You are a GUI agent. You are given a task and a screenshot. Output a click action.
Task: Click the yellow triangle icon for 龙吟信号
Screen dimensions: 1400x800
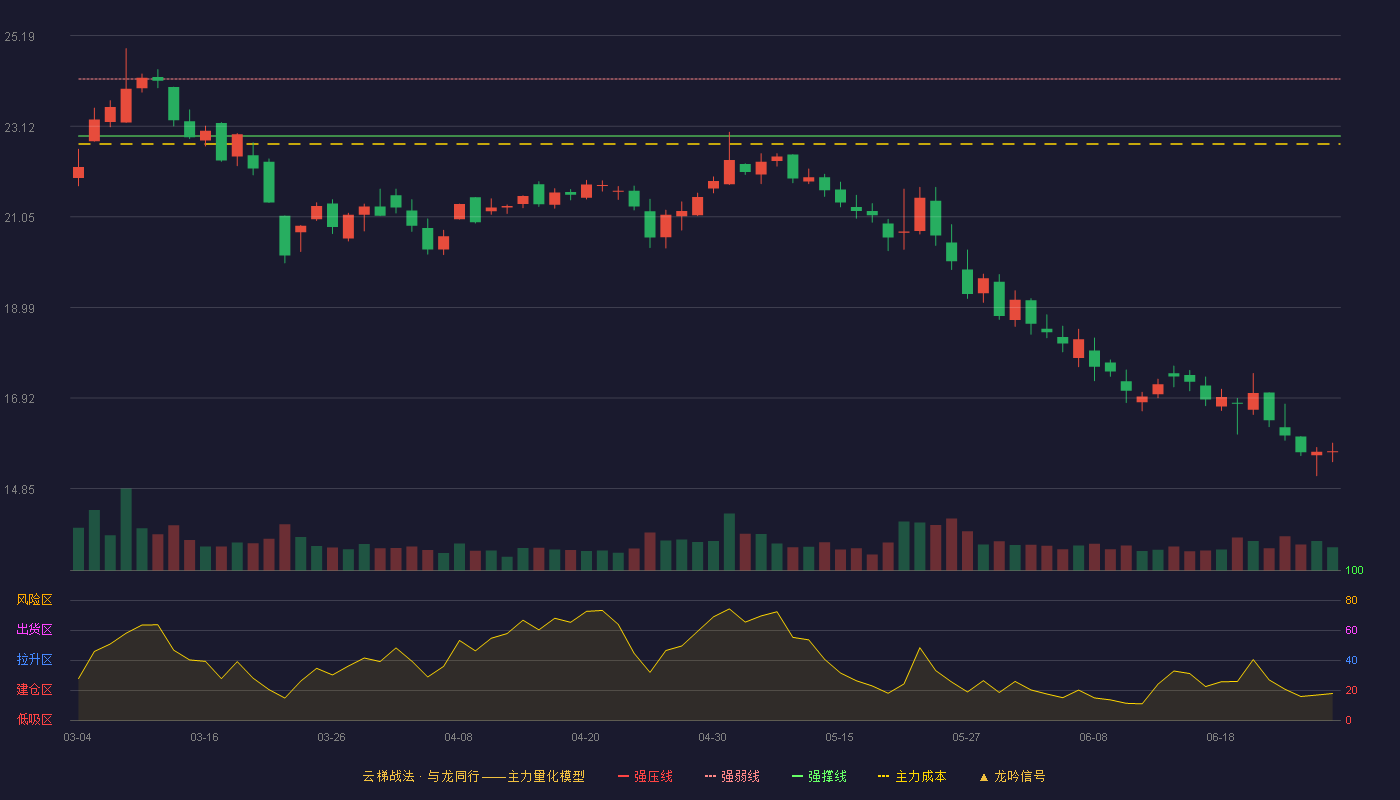(984, 777)
